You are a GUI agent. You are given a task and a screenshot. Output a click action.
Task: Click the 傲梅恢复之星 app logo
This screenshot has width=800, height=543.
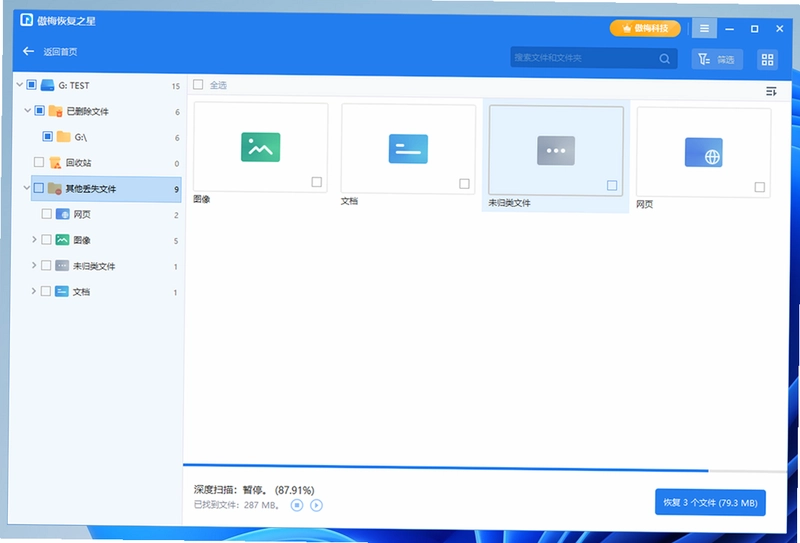click(26, 20)
